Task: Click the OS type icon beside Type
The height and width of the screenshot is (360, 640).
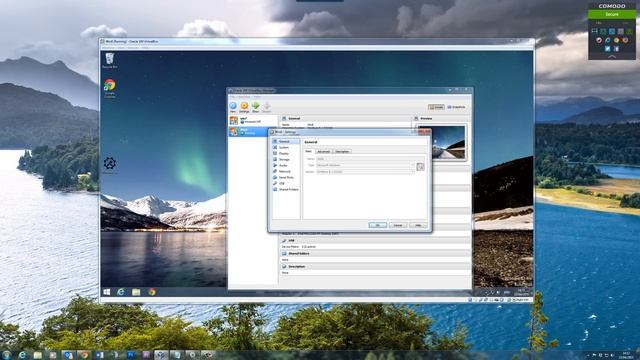Action: [x=420, y=167]
